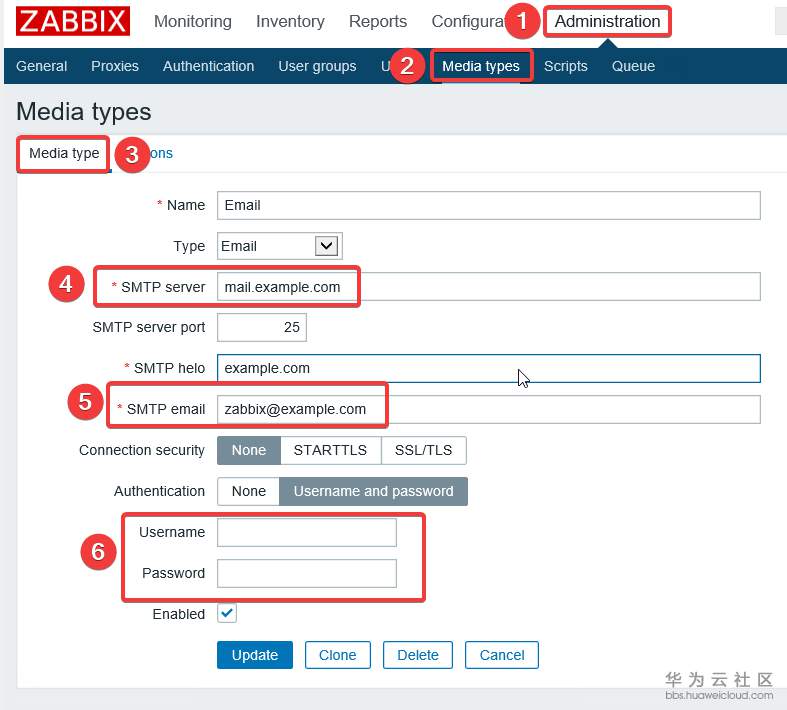Open the Administration menu
787x710 pixels.
point(607,21)
